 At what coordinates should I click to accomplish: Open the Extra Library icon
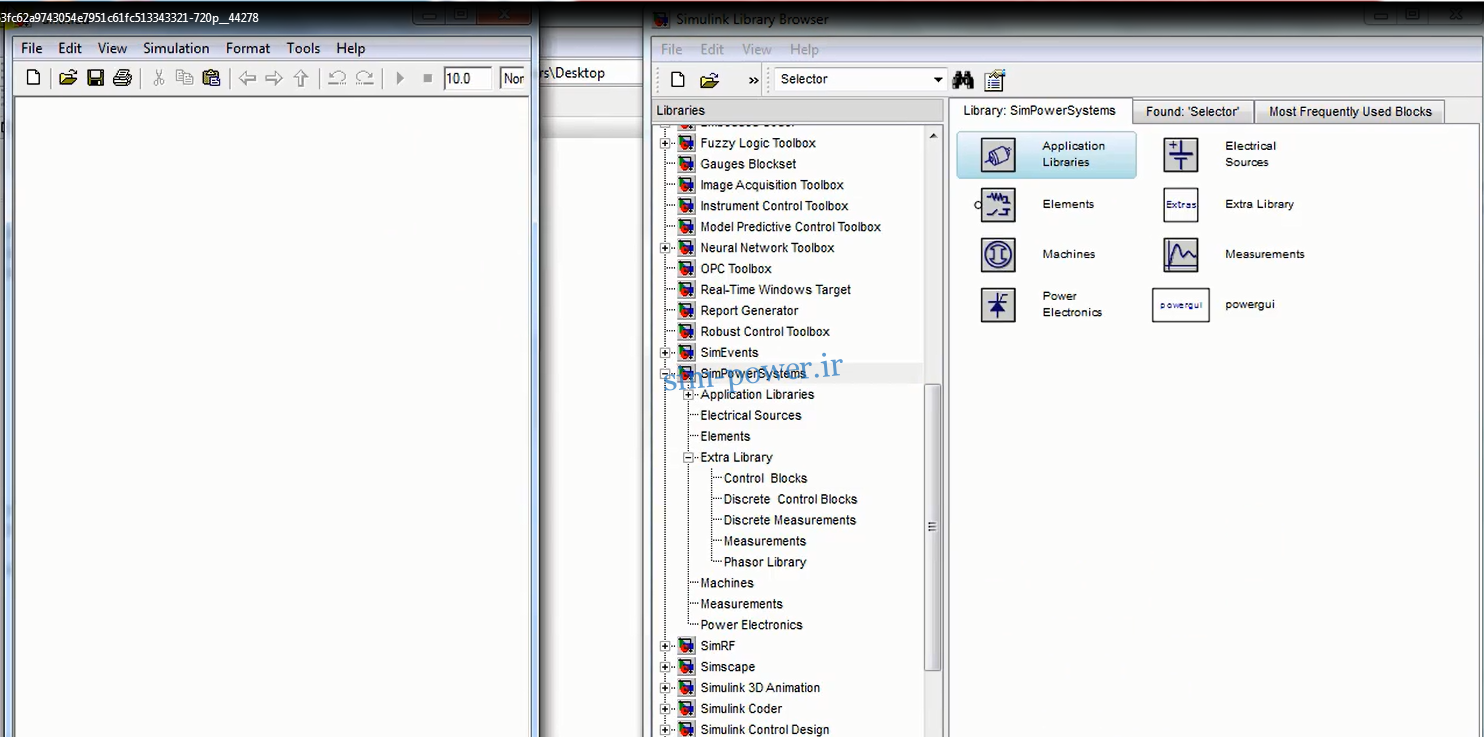1181,204
